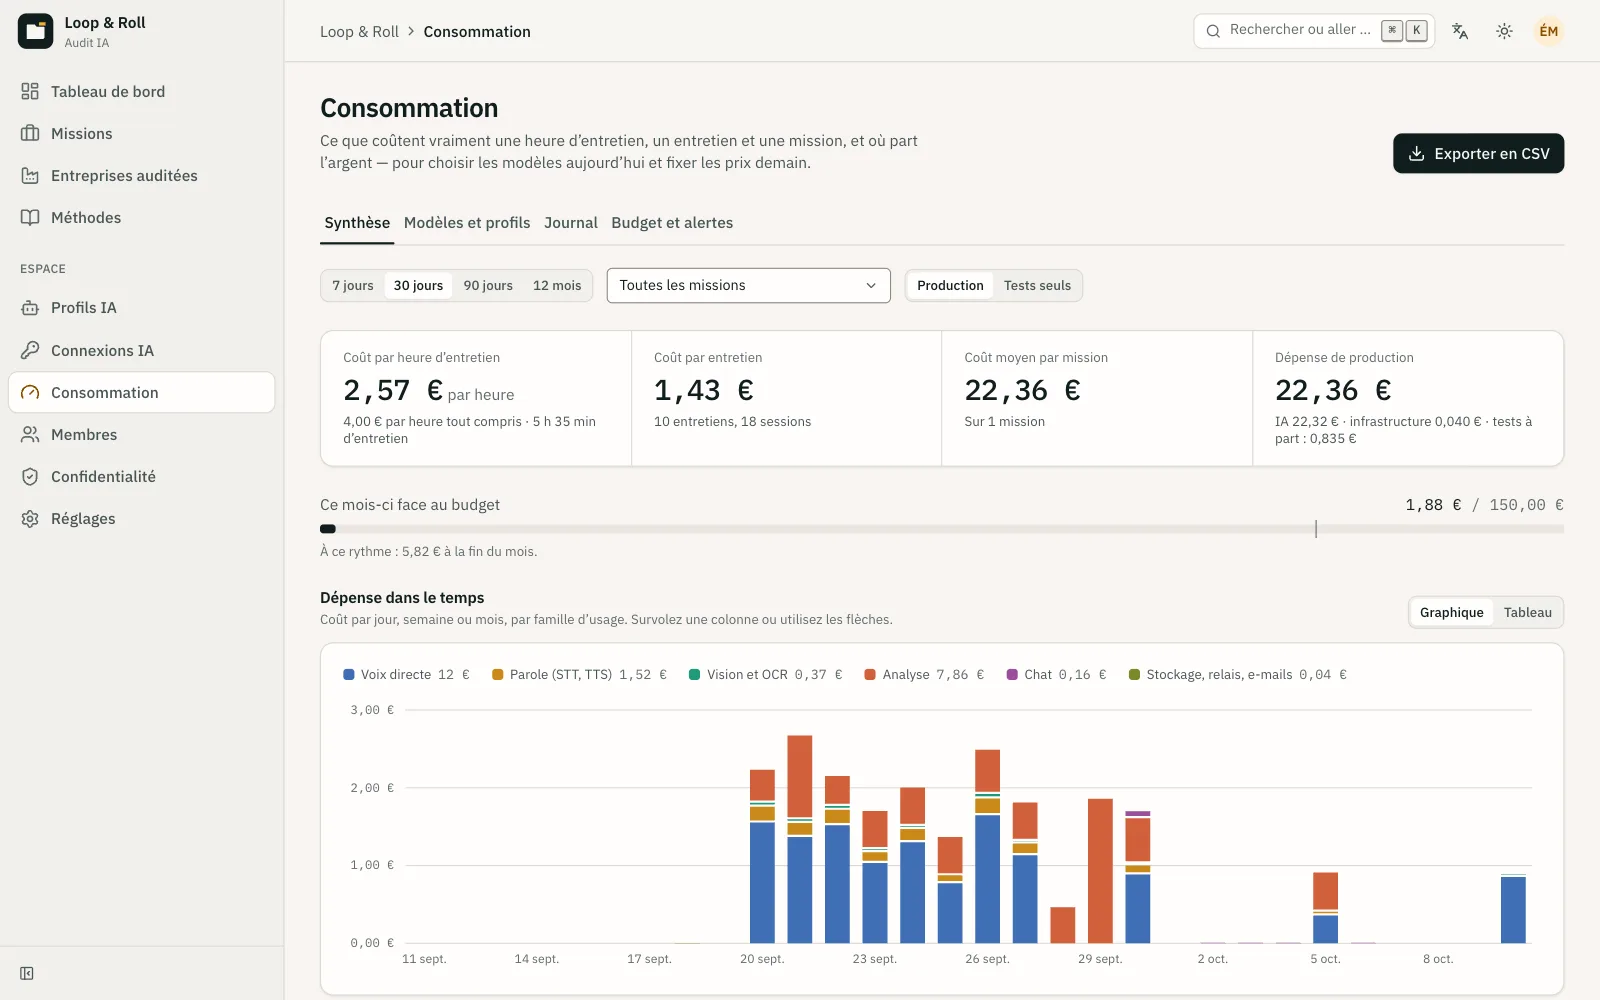Click the Loop & Roll breadcrumb link
The height and width of the screenshot is (1000, 1600).
pyautogui.click(x=359, y=32)
